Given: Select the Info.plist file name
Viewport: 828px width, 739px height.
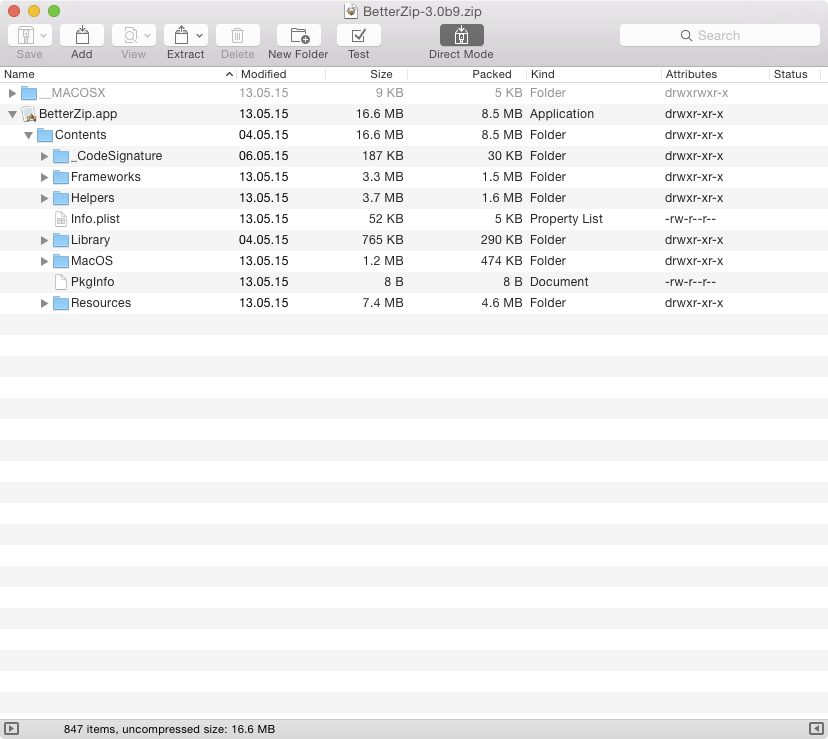Looking at the screenshot, I should pos(95,219).
